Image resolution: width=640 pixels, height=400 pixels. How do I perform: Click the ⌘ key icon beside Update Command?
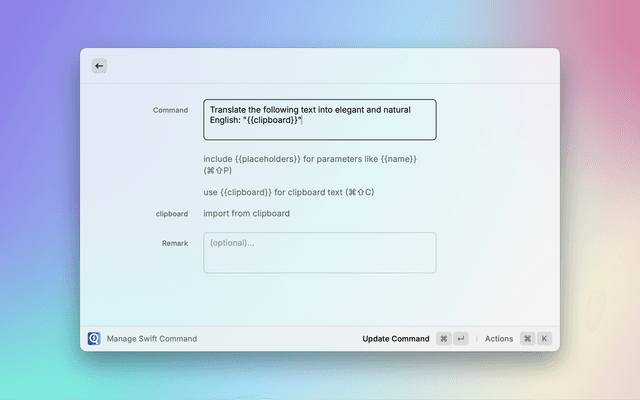coord(443,339)
